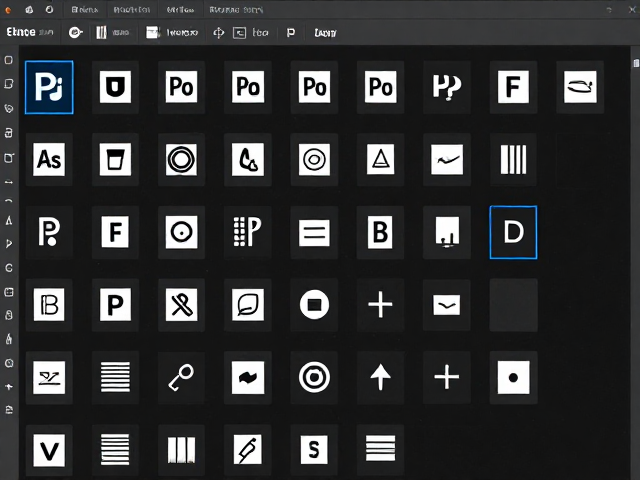Open the P with dot tile

[49, 232]
